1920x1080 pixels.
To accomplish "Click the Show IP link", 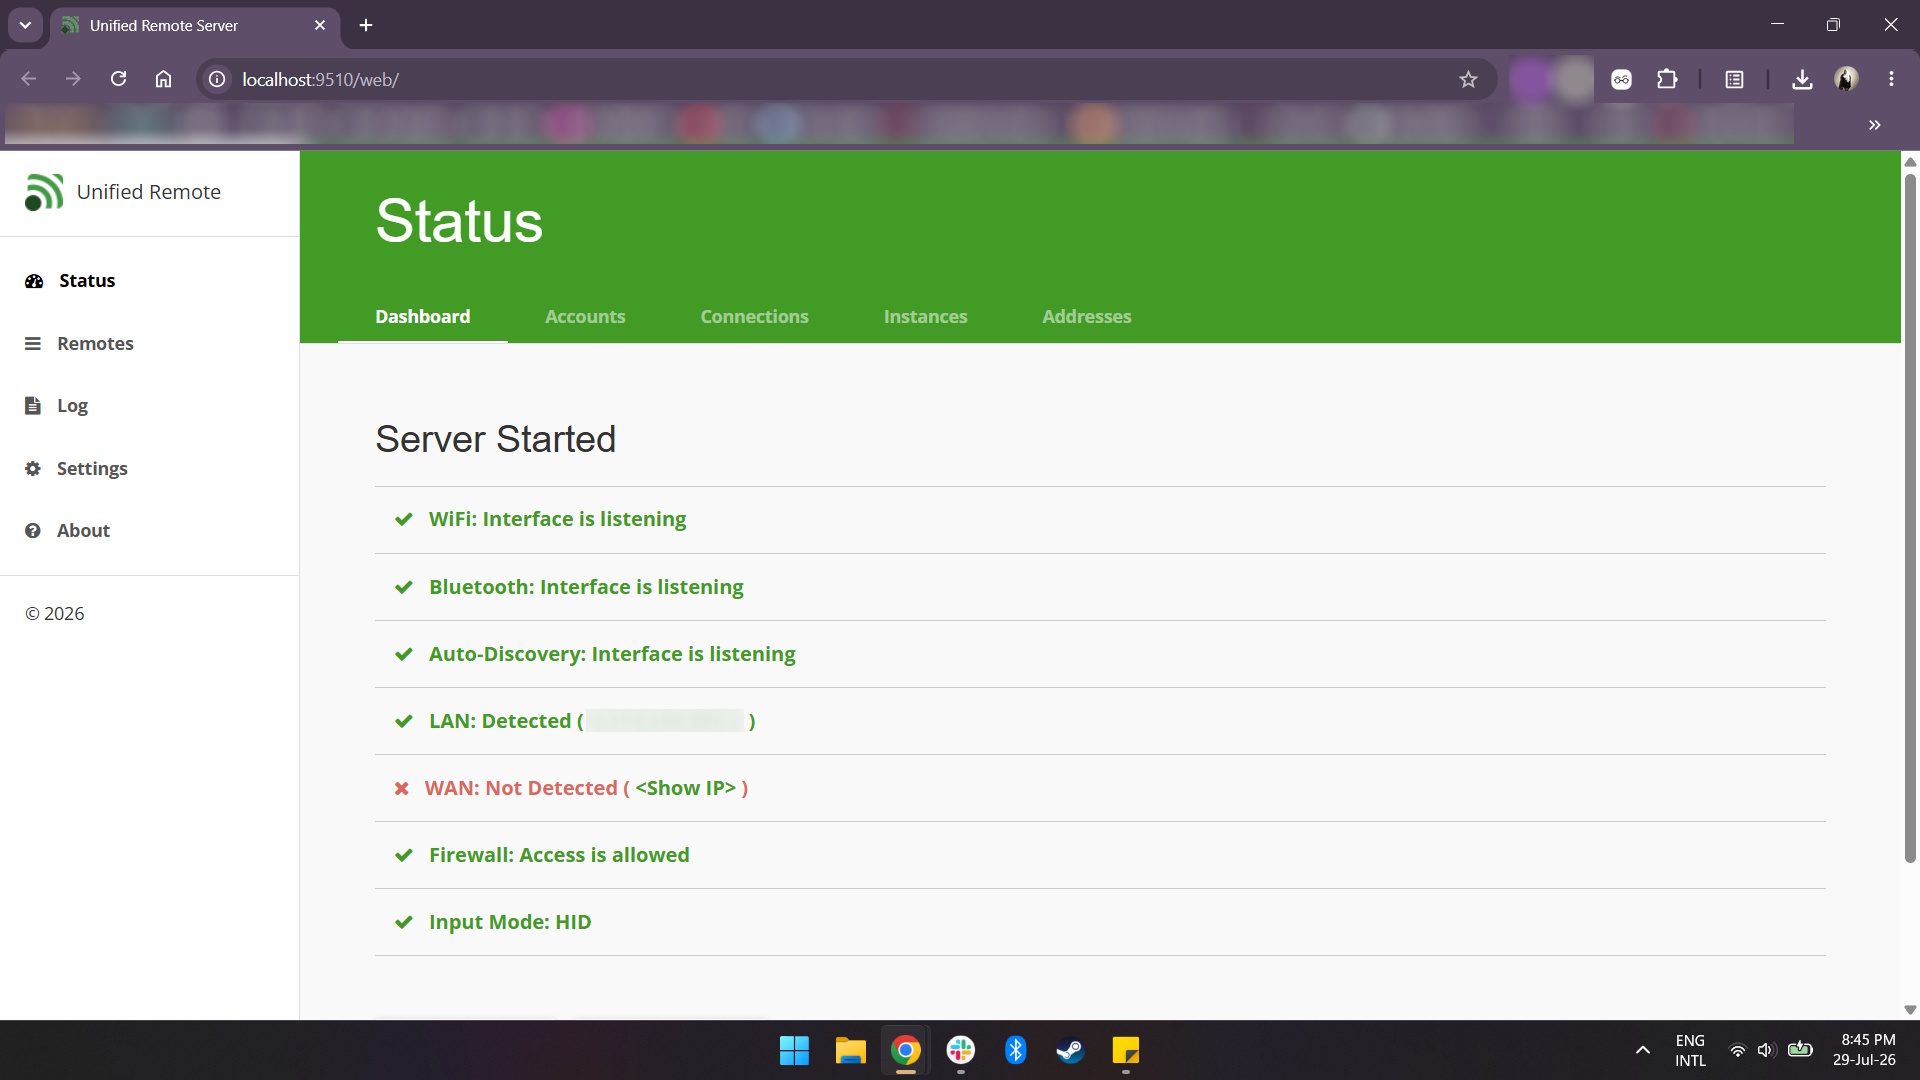I will pyautogui.click(x=686, y=788).
